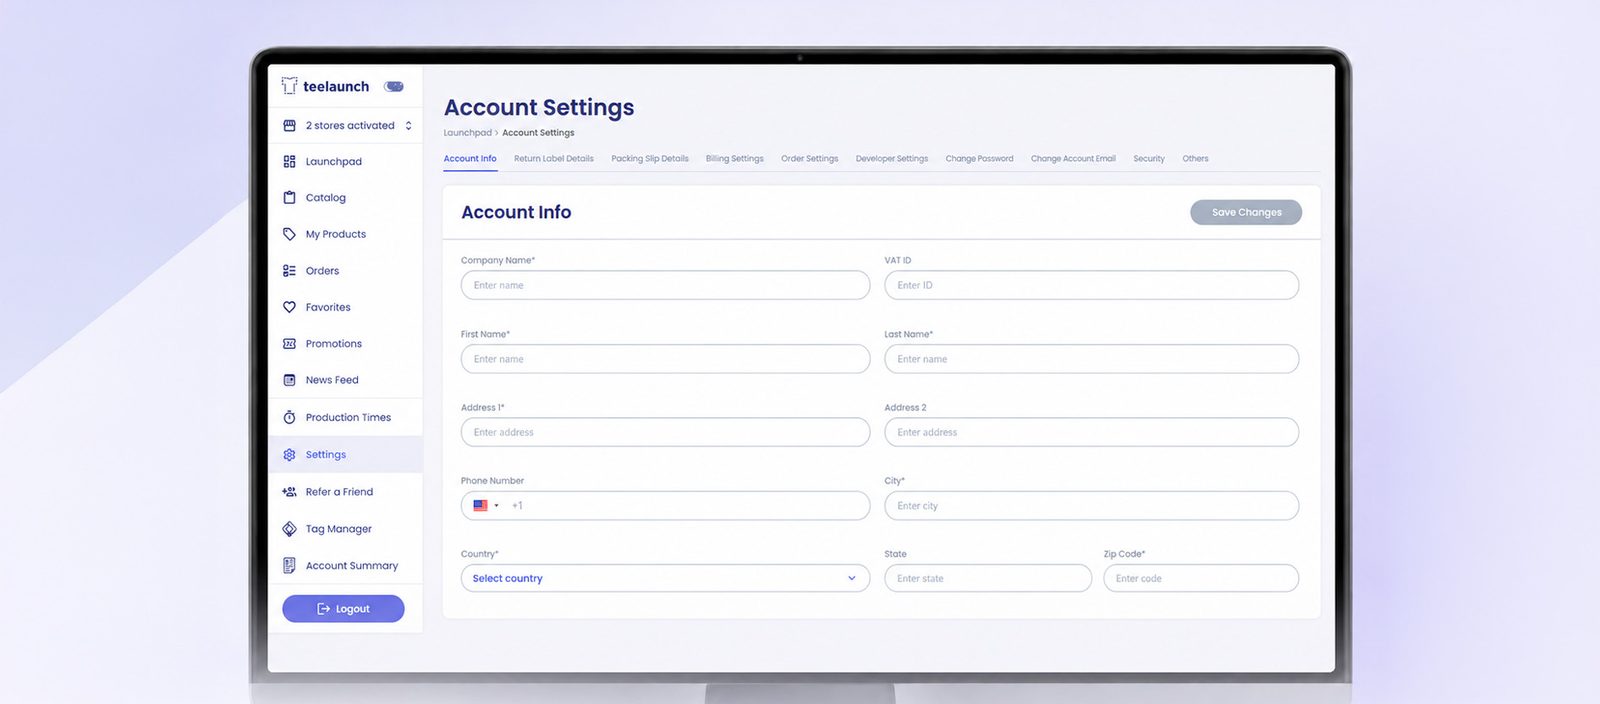Screen dimensions: 1600x704
Task: Click the News Feed icon
Action: coord(289,380)
